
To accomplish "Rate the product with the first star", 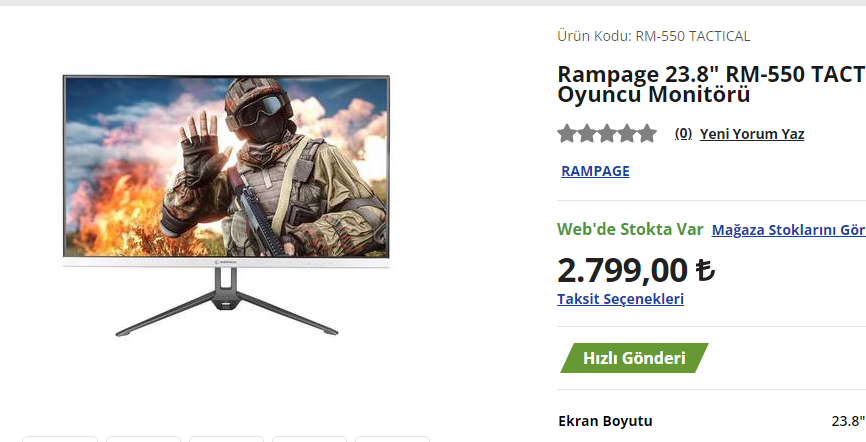I will (567, 134).
